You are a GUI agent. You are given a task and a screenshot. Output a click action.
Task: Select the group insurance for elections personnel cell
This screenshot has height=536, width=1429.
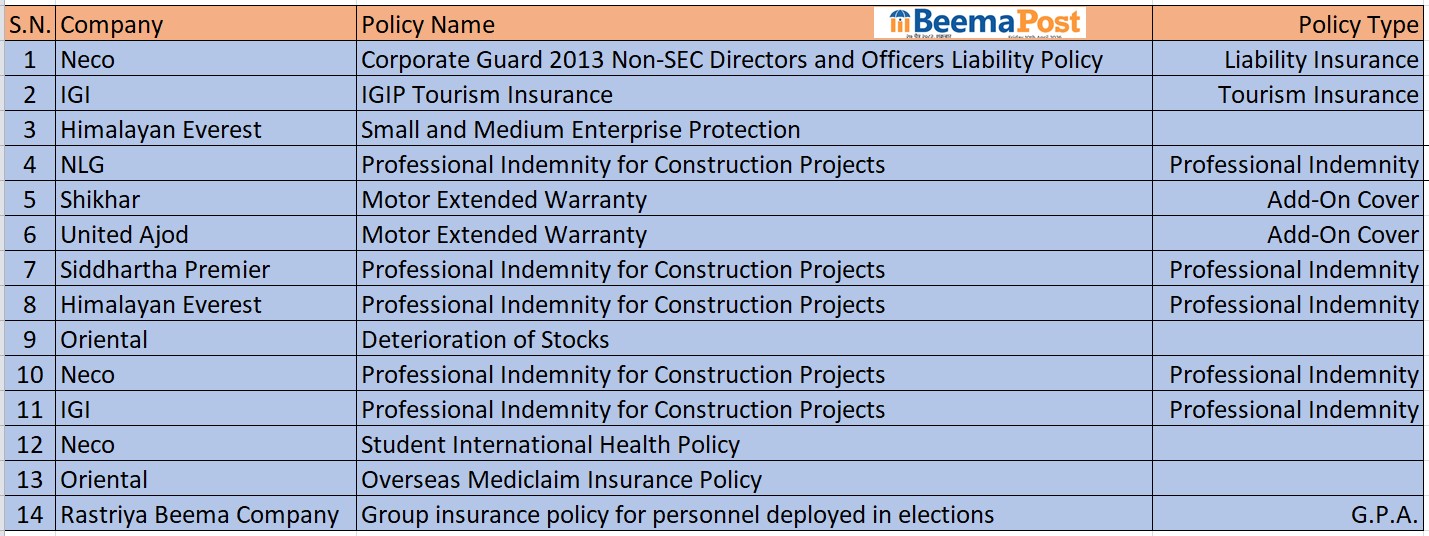click(x=677, y=515)
